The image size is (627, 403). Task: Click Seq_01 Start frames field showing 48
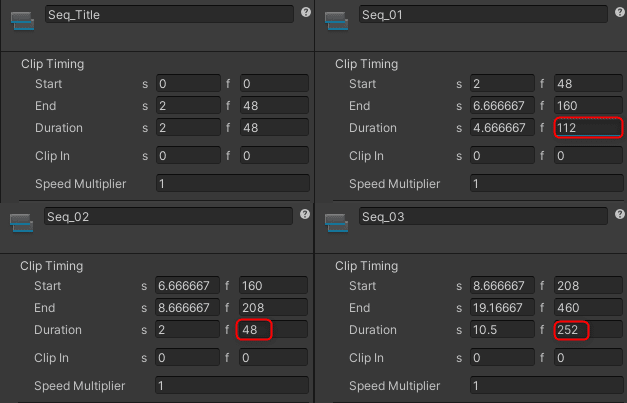click(x=588, y=84)
